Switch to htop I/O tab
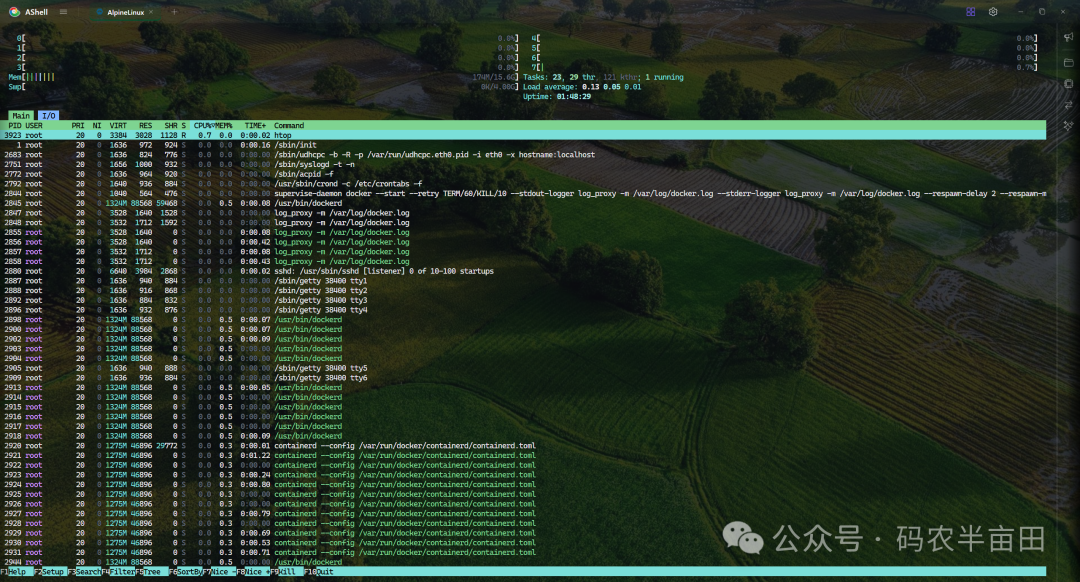This screenshot has width=1080, height=582. point(48,116)
